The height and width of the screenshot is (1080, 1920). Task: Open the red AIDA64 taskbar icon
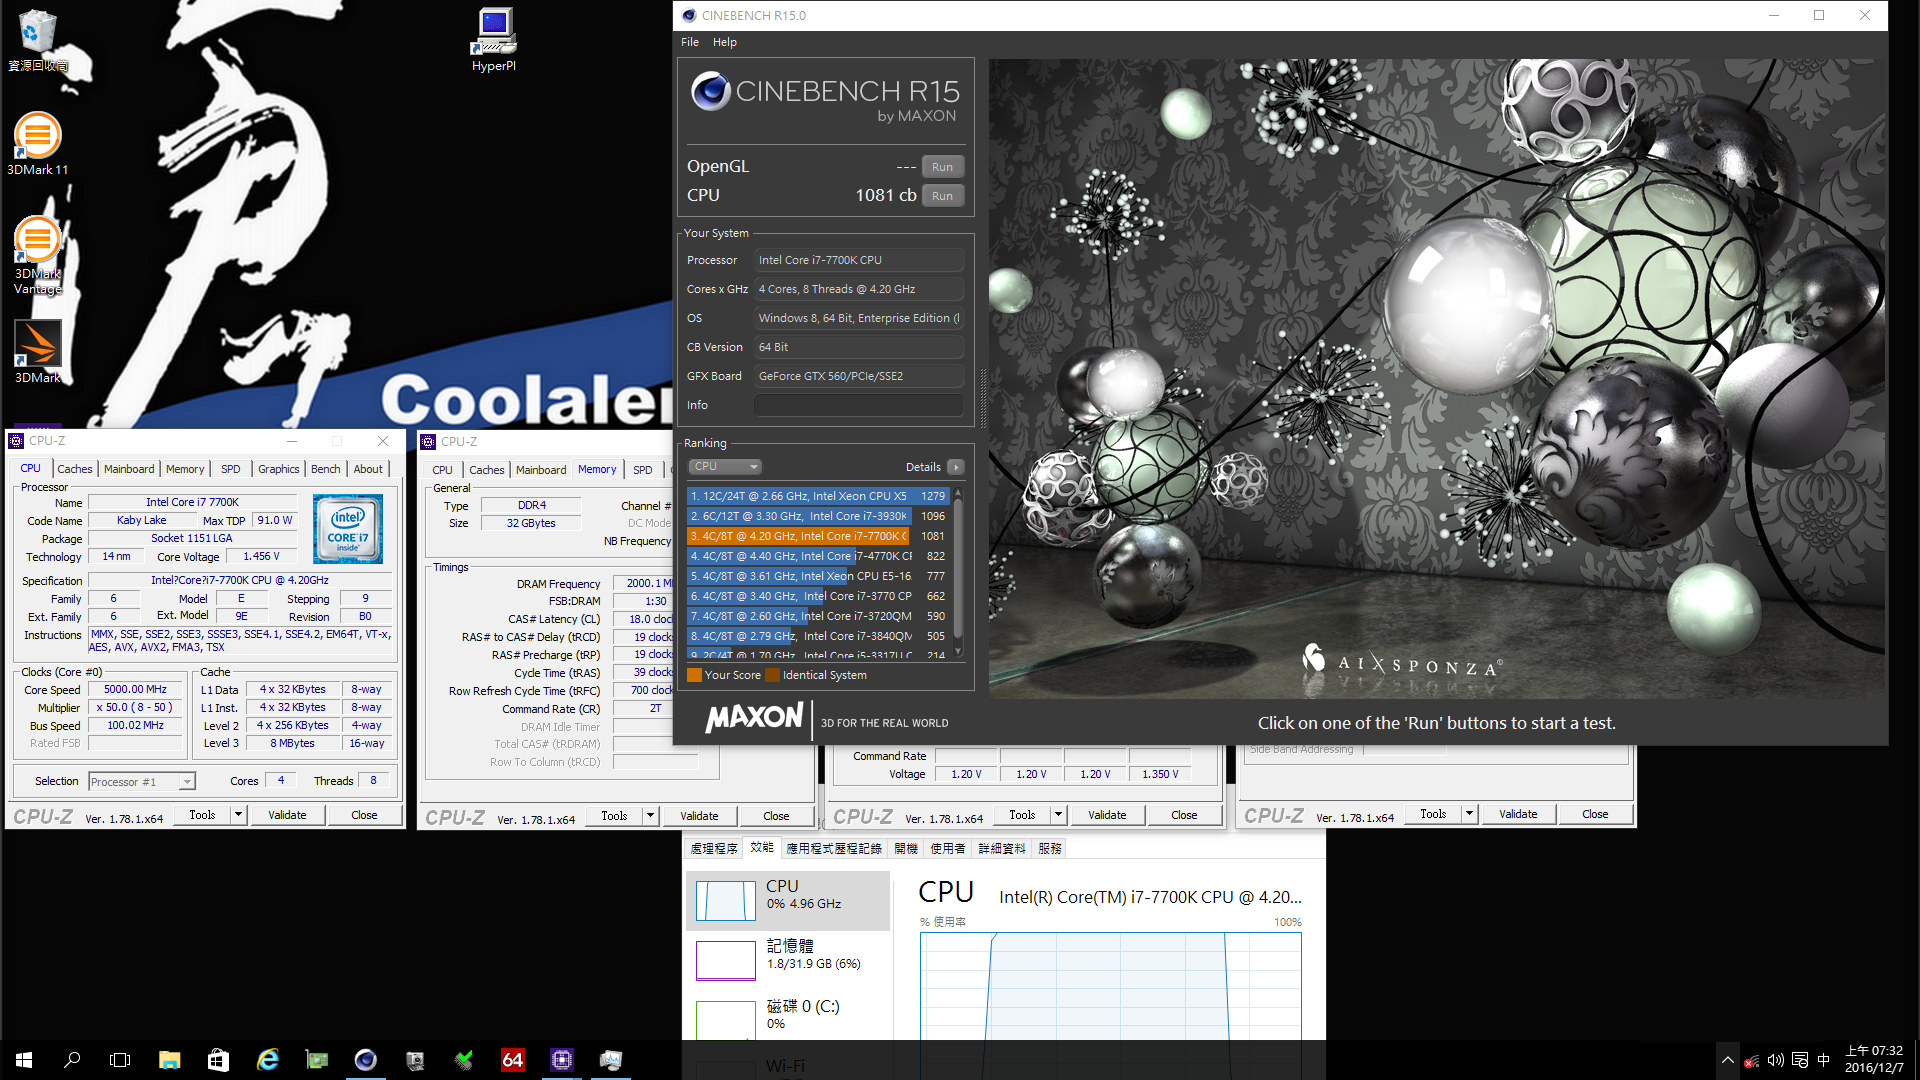(x=513, y=1060)
